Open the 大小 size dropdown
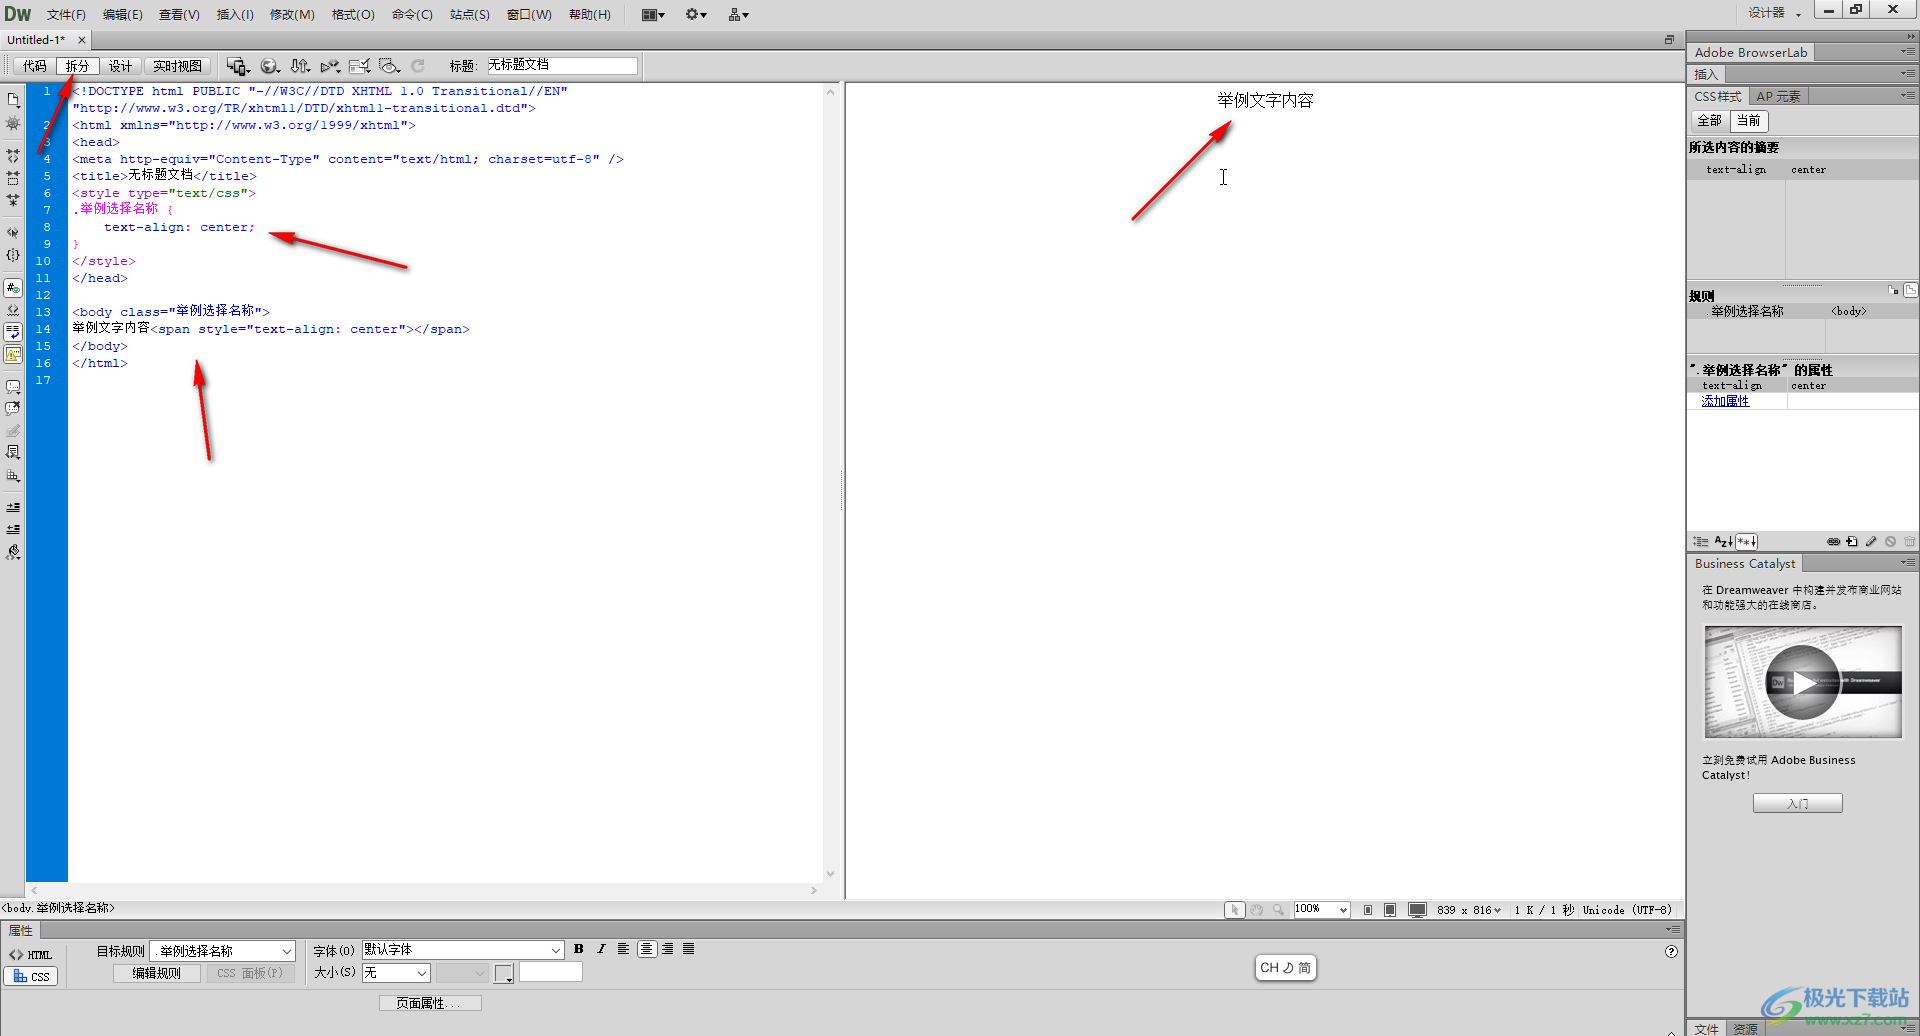Image resolution: width=1920 pixels, height=1036 pixels. (396, 973)
